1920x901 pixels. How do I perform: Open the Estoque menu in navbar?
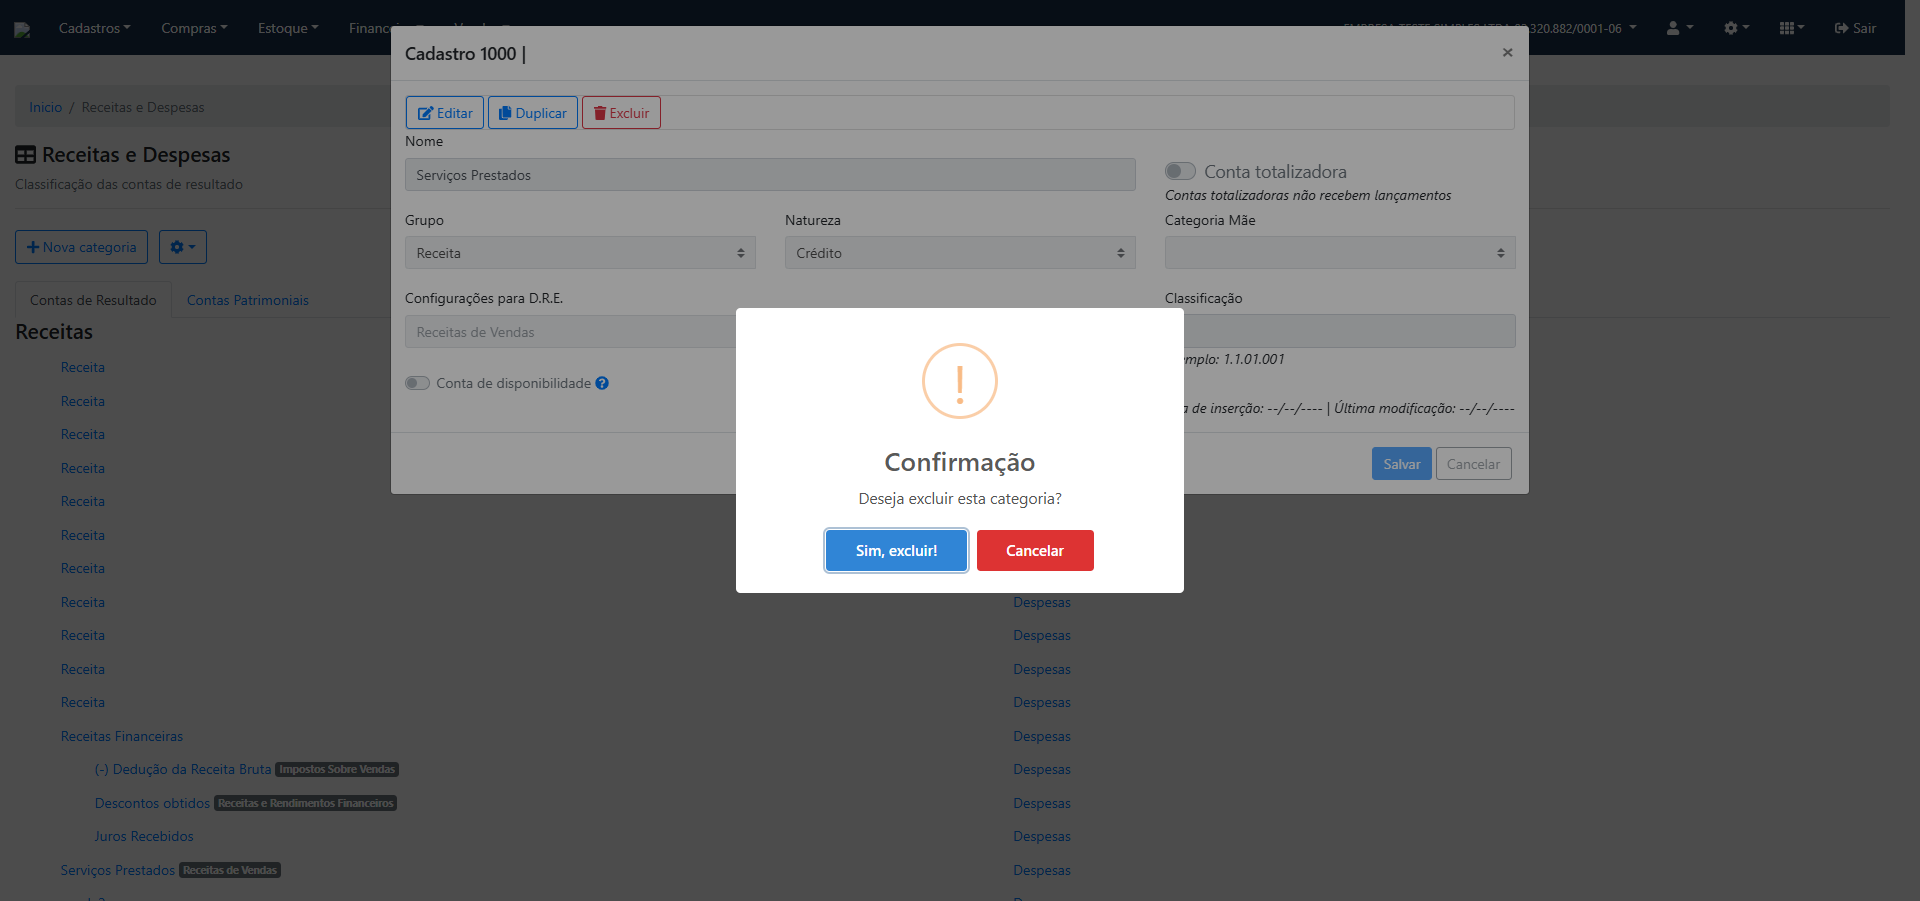pos(288,28)
